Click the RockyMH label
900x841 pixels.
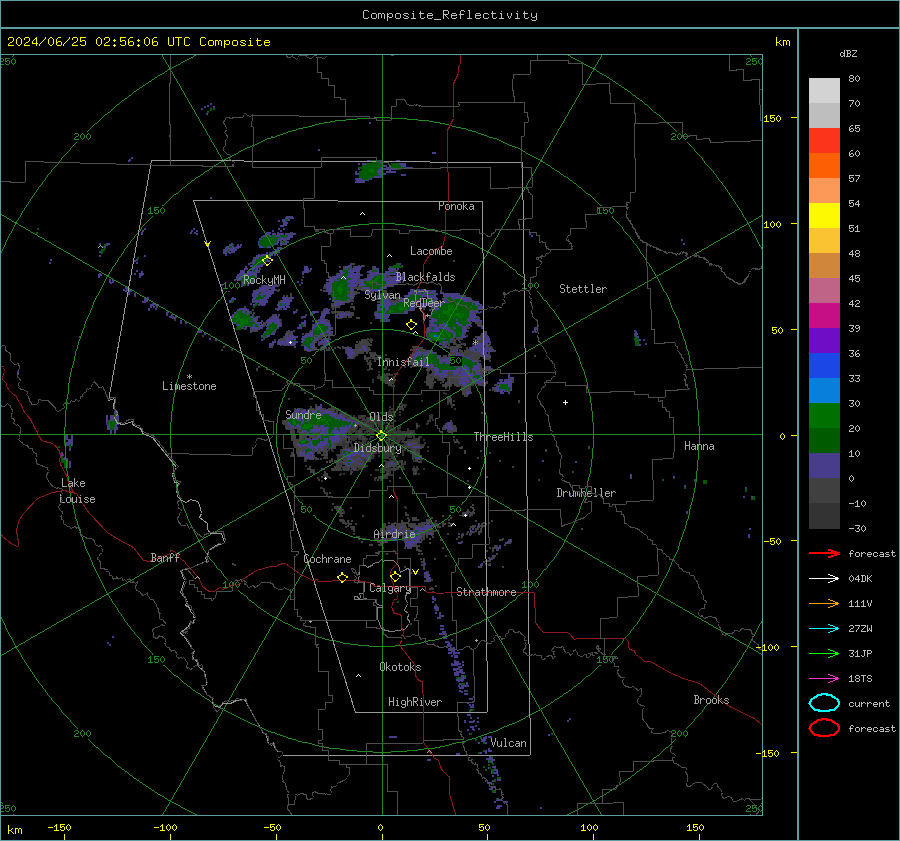point(264,280)
